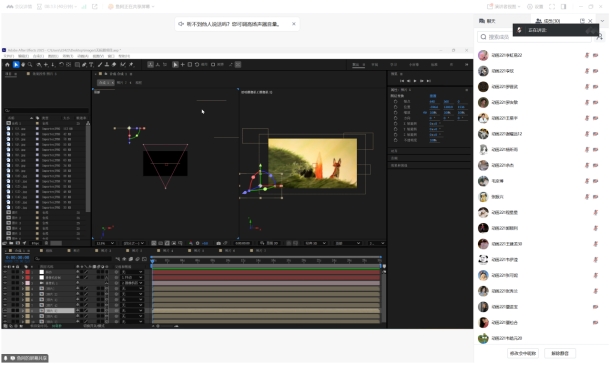The height and width of the screenshot is (365, 611).
Task: Toggle position stopwatch in properties panel
Action: coord(396,107)
